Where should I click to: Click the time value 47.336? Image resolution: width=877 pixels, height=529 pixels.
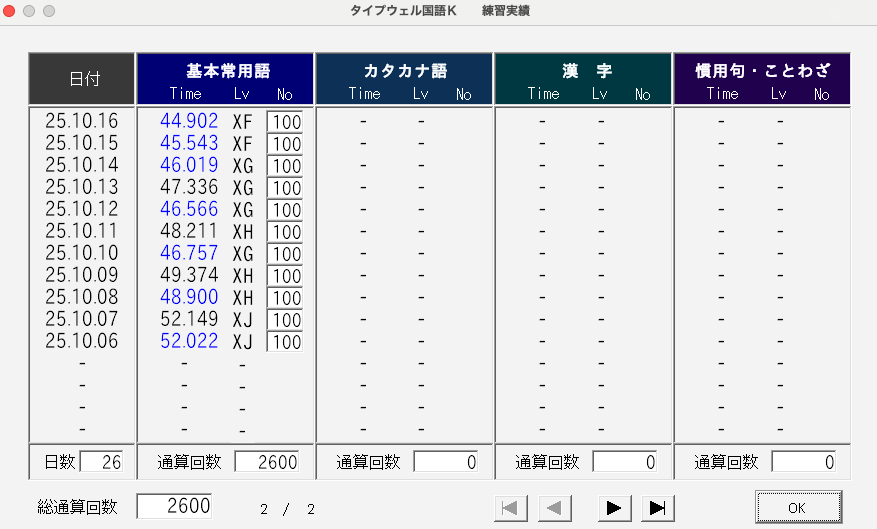(189, 187)
